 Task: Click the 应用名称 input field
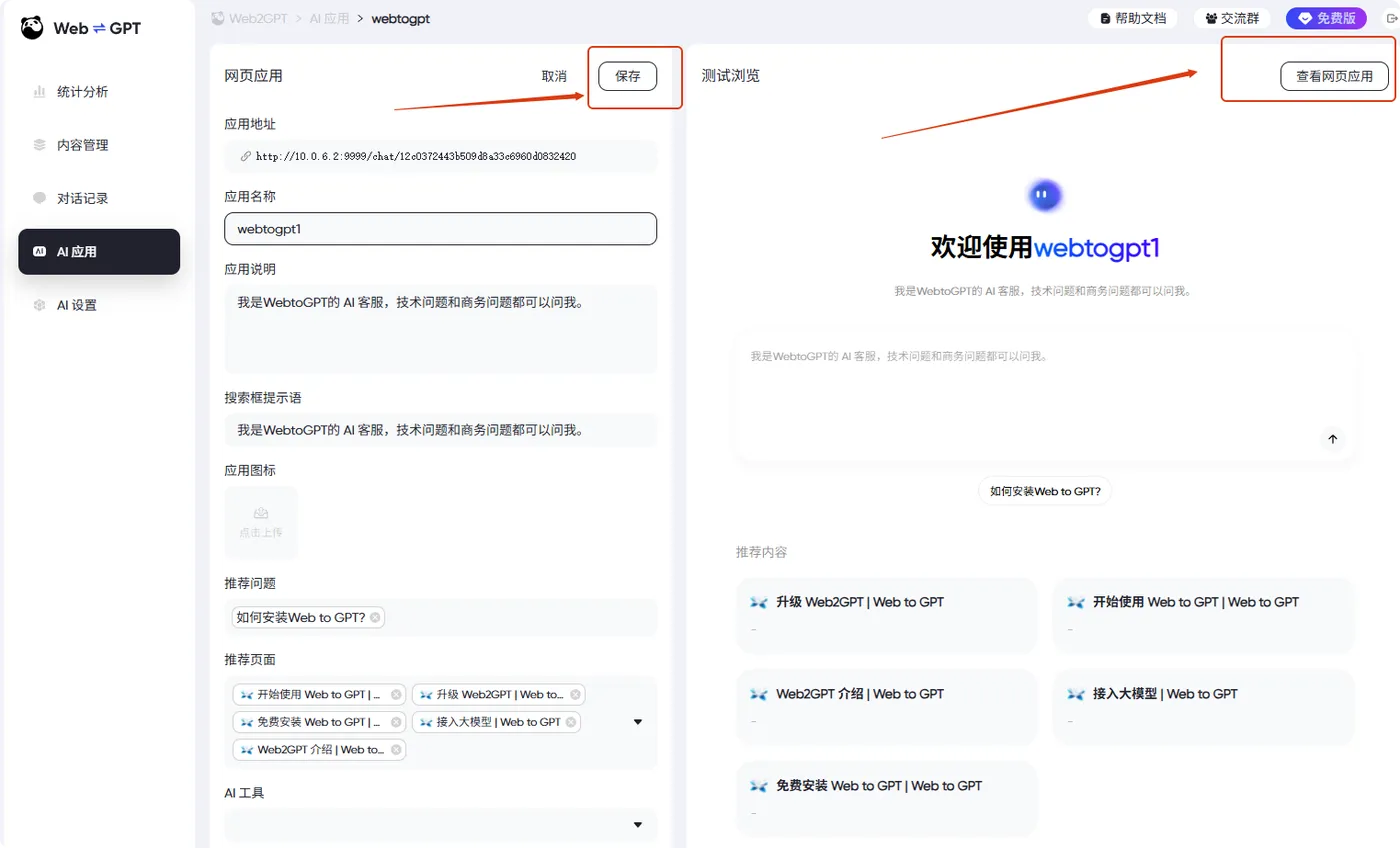[440, 228]
